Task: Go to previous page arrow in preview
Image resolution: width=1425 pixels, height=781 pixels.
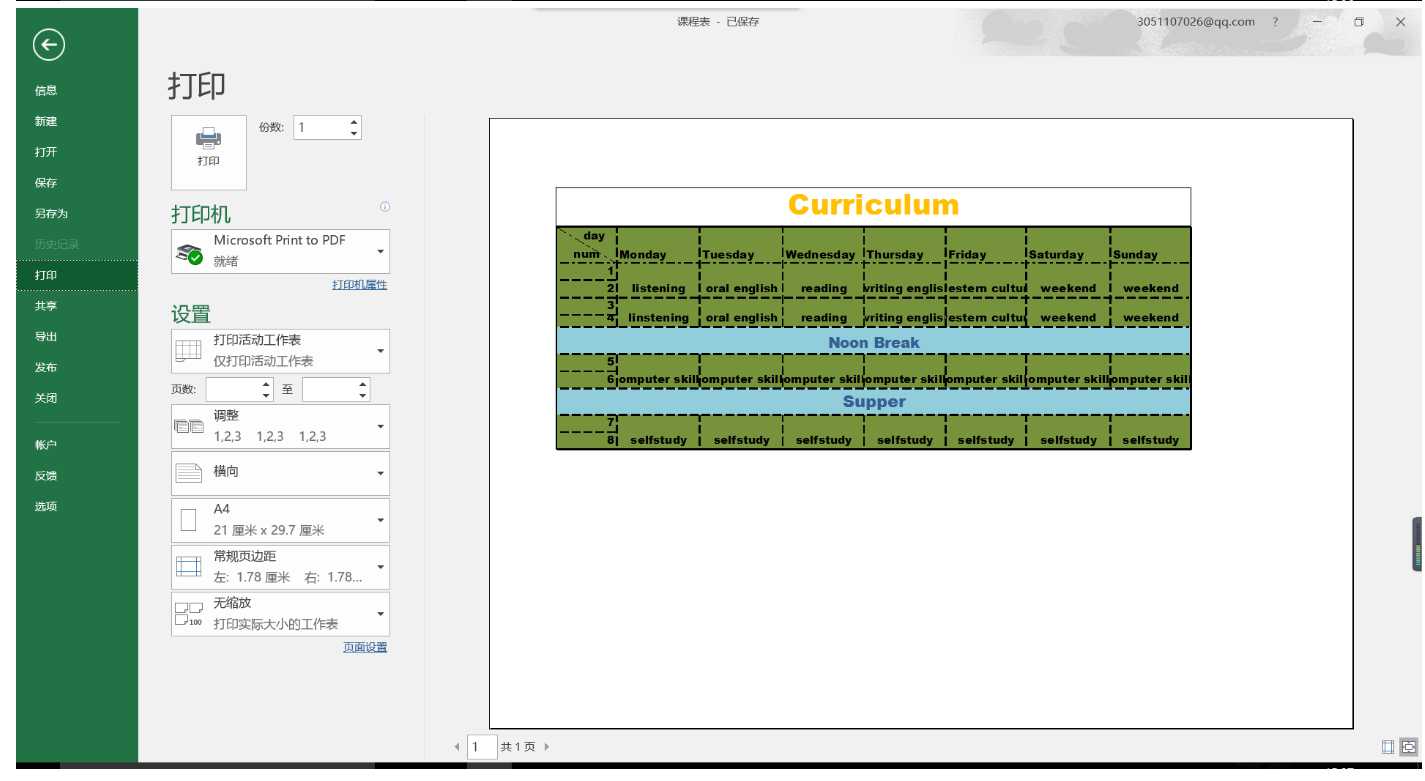Action: click(x=457, y=747)
